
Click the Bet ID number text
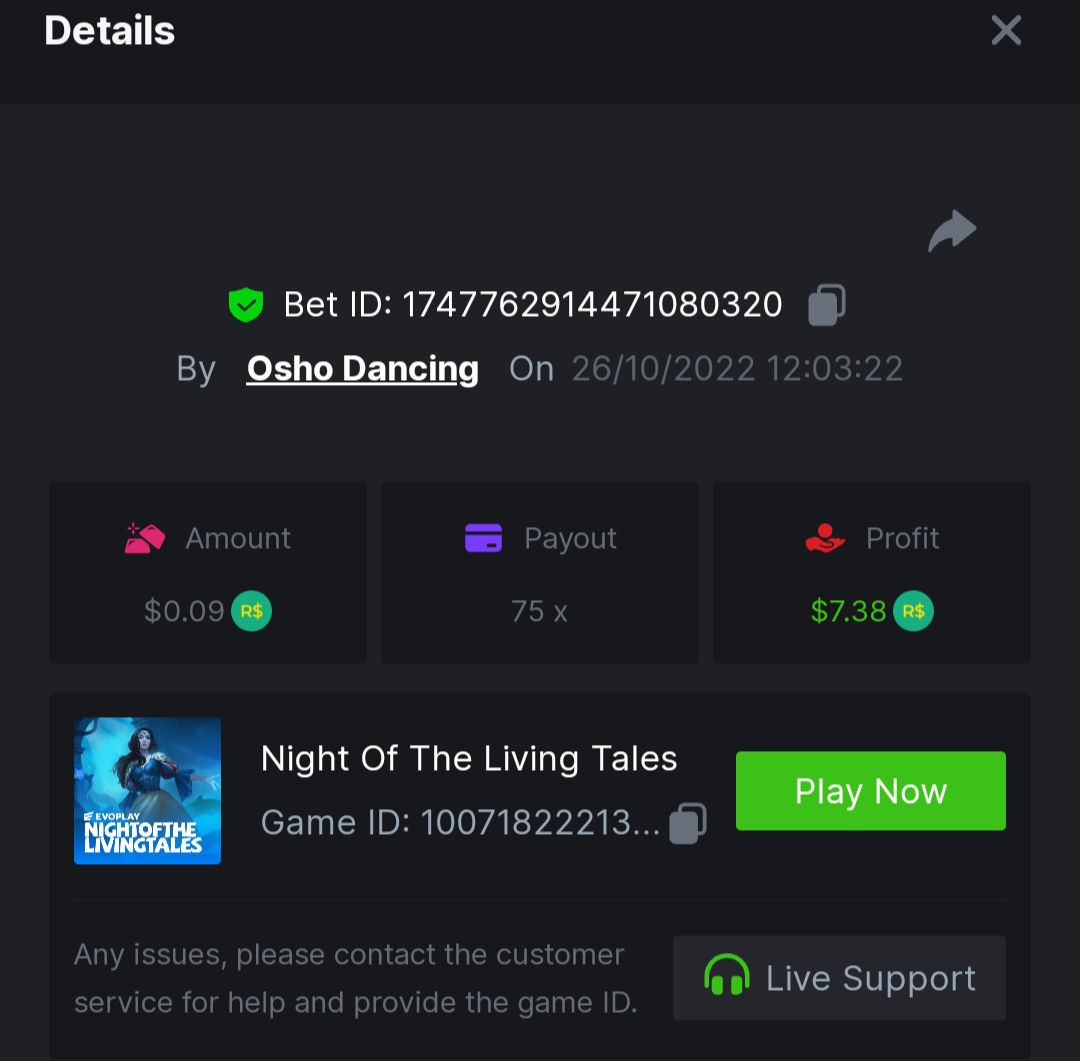(592, 304)
